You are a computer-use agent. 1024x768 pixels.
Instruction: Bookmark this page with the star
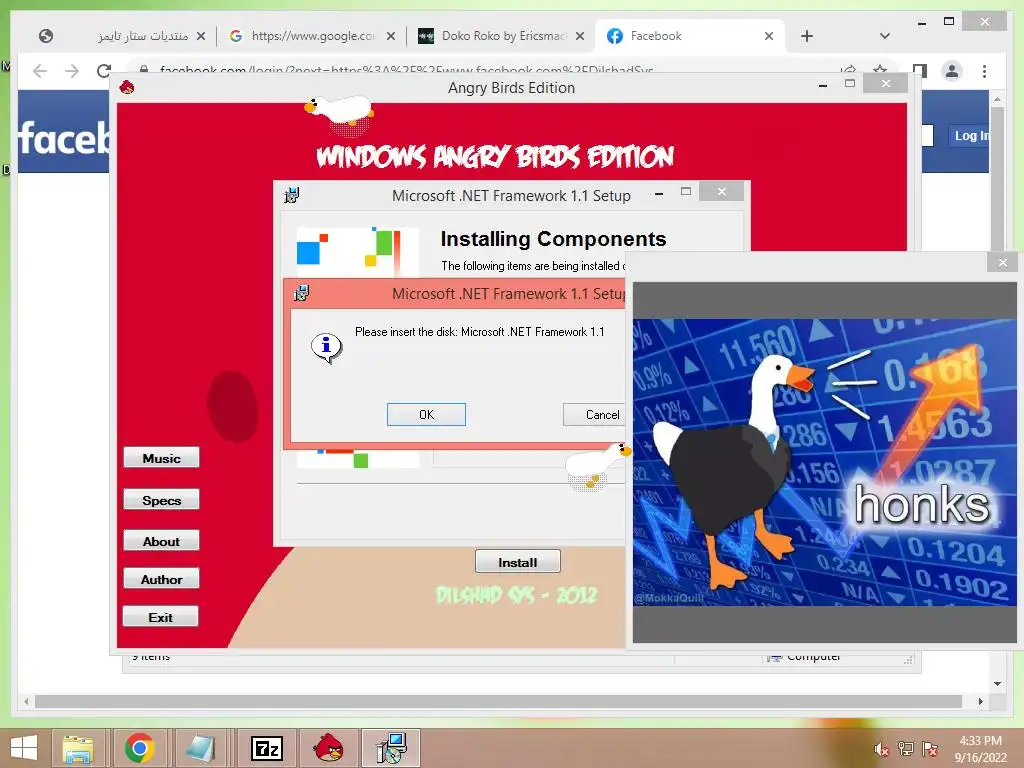(880, 69)
